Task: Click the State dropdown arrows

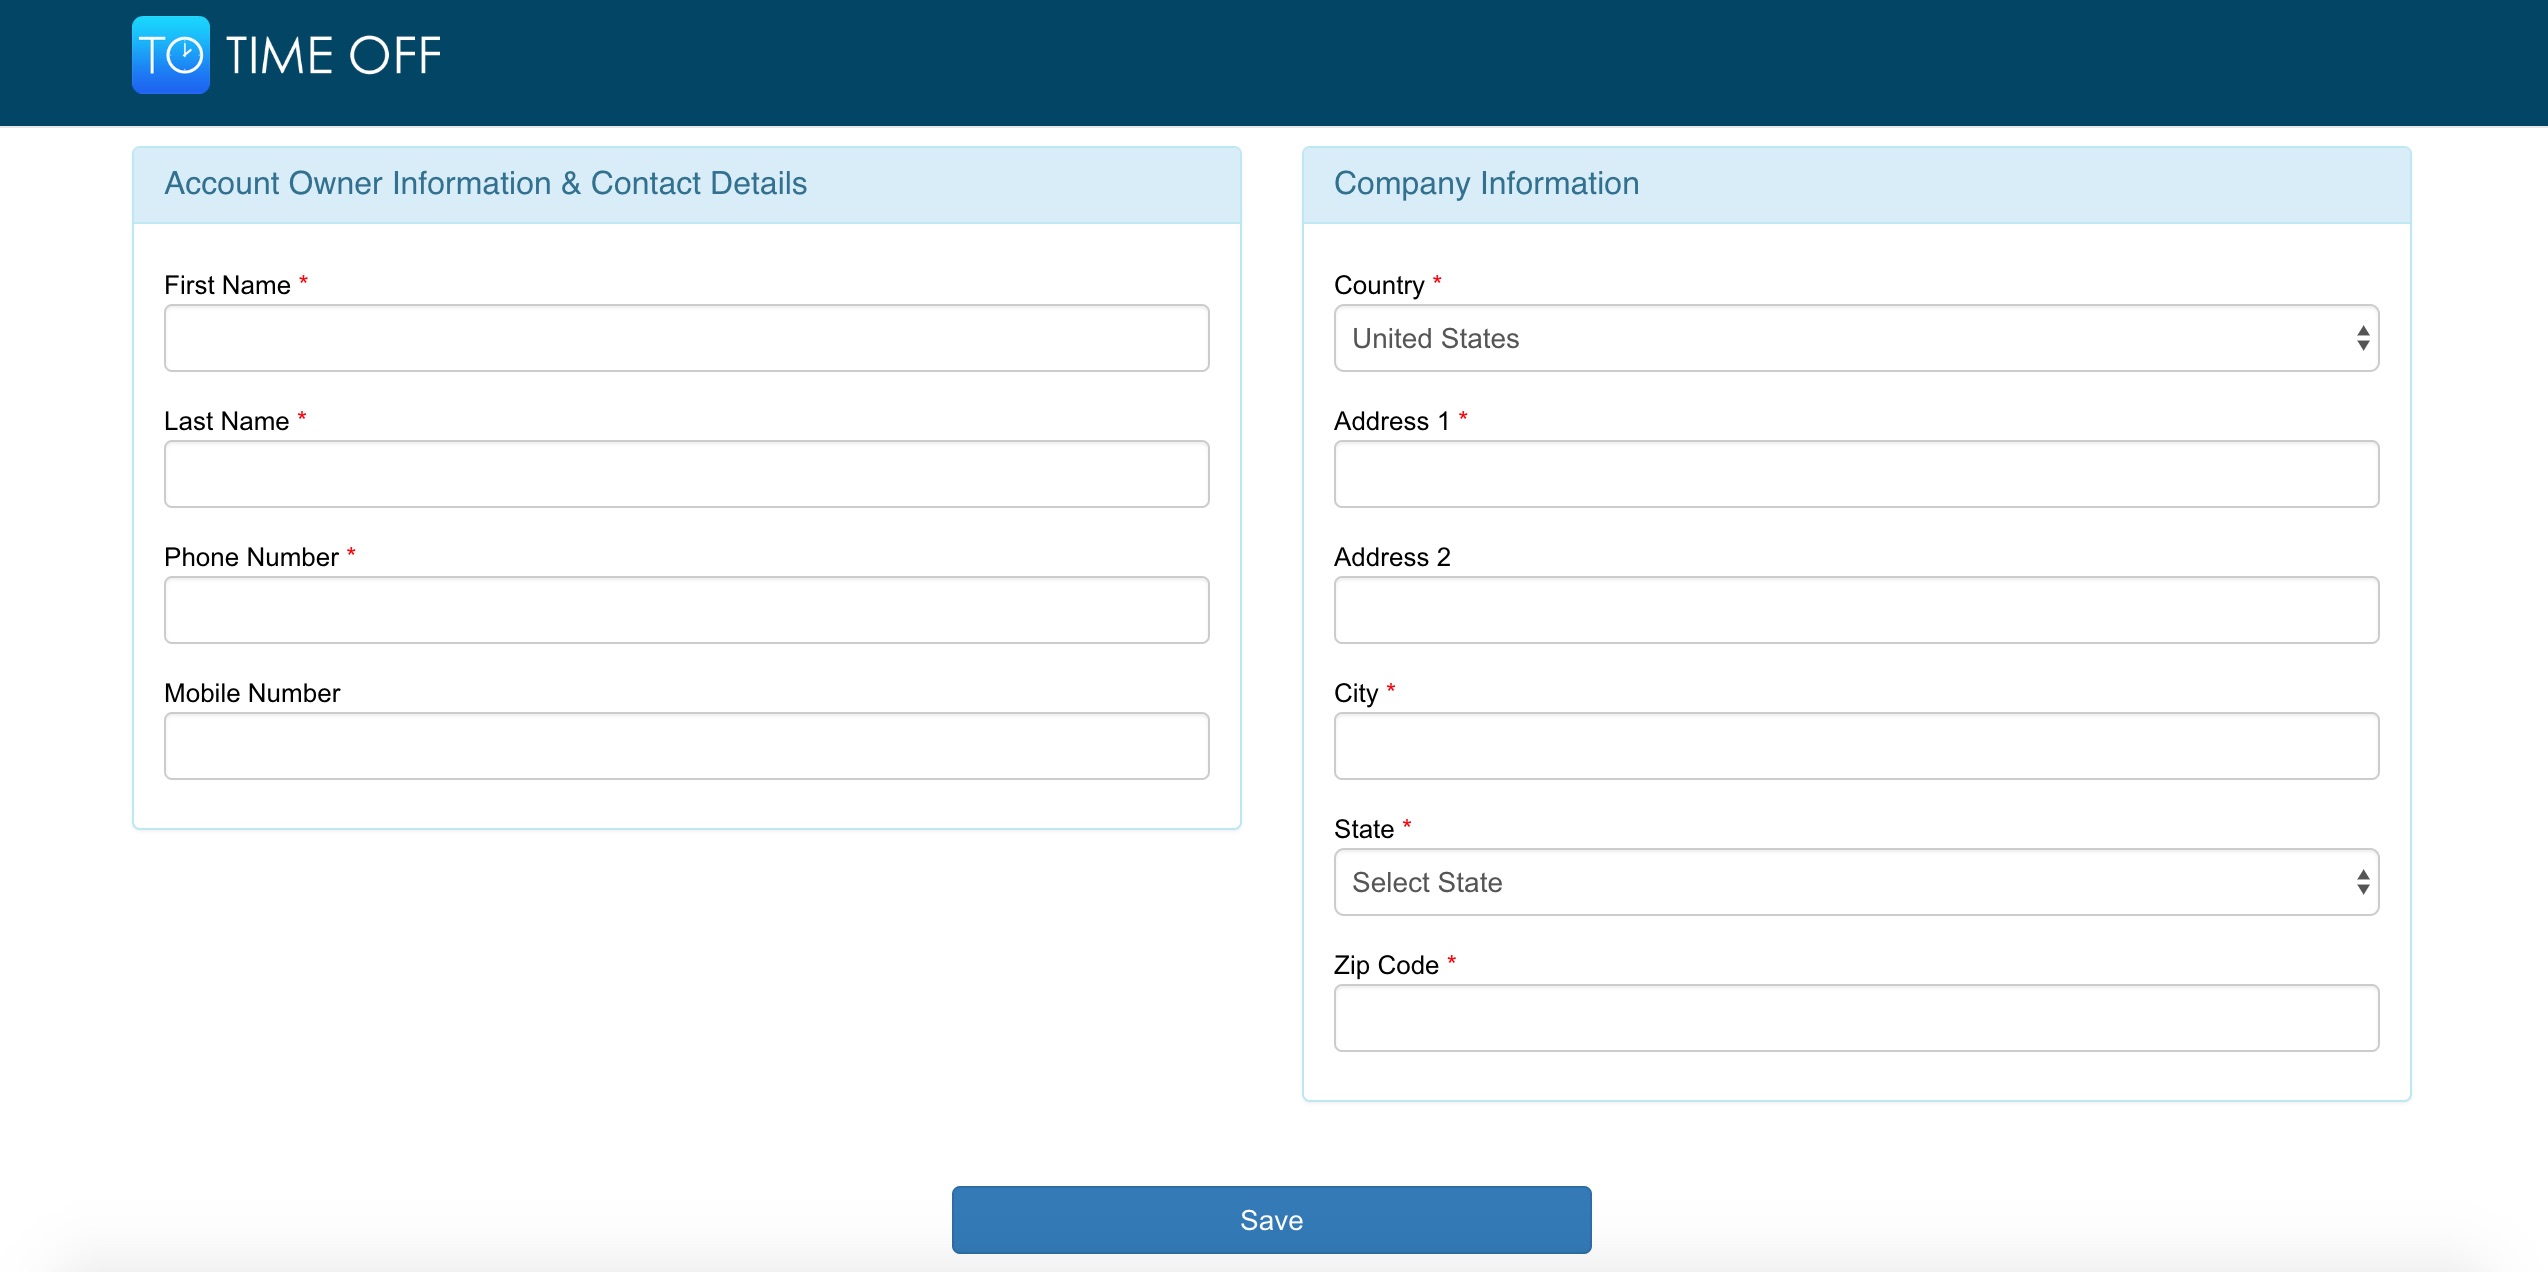Action: click(x=2362, y=882)
